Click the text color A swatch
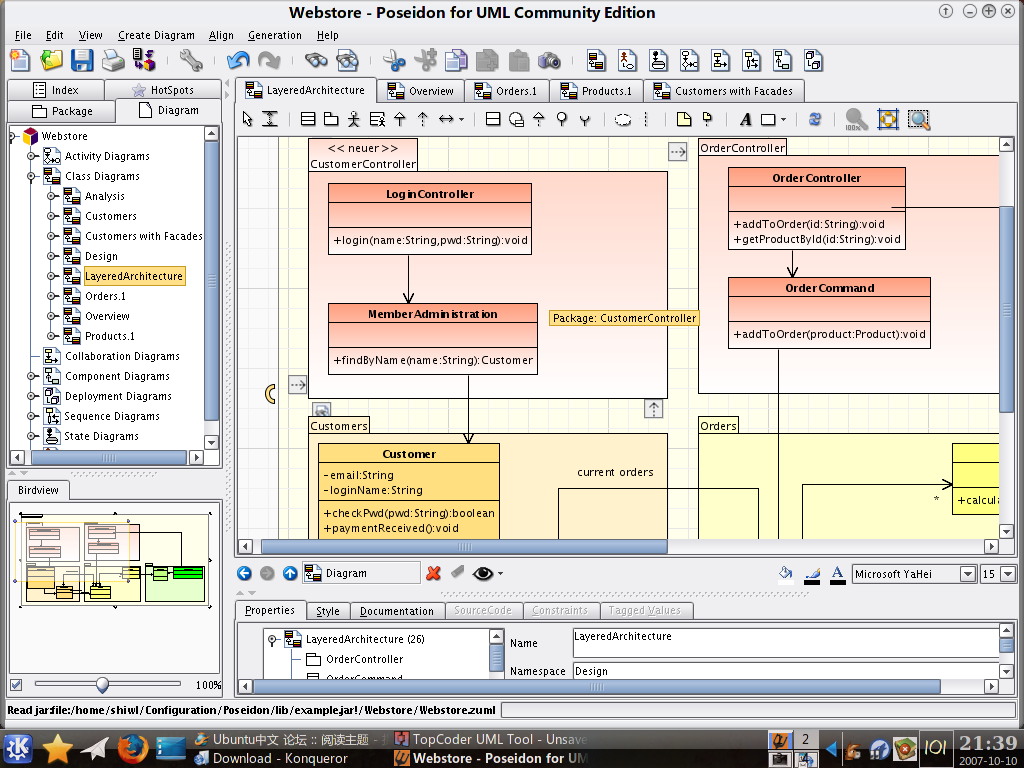The image size is (1024, 768). click(x=837, y=574)
